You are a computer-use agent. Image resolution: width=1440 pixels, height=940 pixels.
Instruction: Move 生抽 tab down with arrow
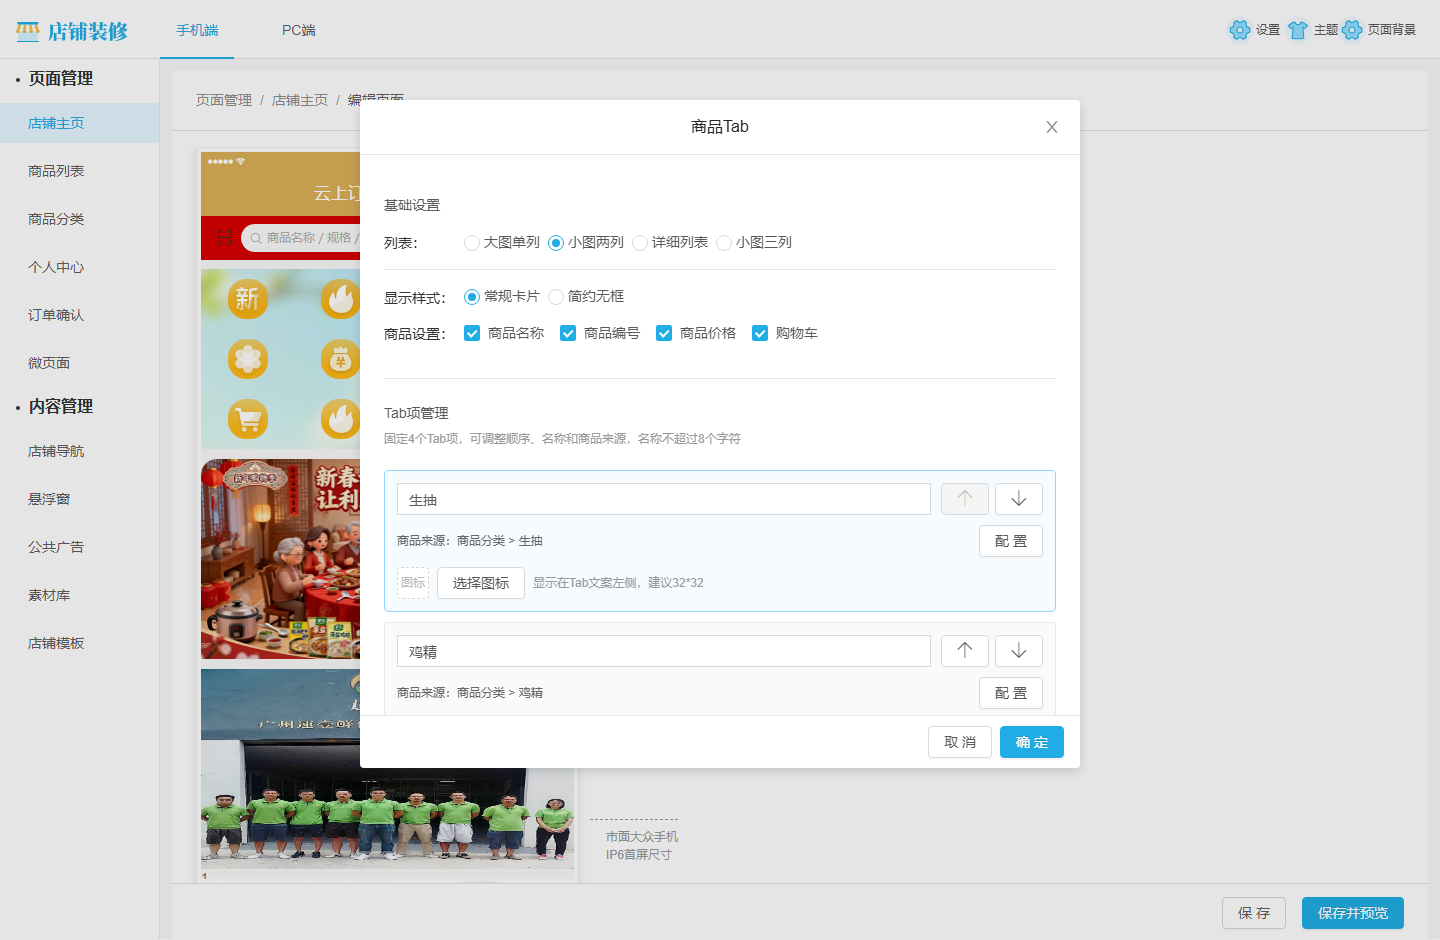(x=1019, y=499)
